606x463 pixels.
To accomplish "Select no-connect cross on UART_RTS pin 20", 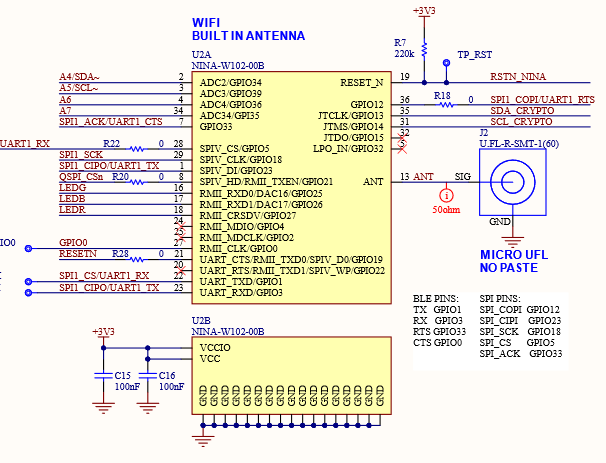I will [181, 271].
